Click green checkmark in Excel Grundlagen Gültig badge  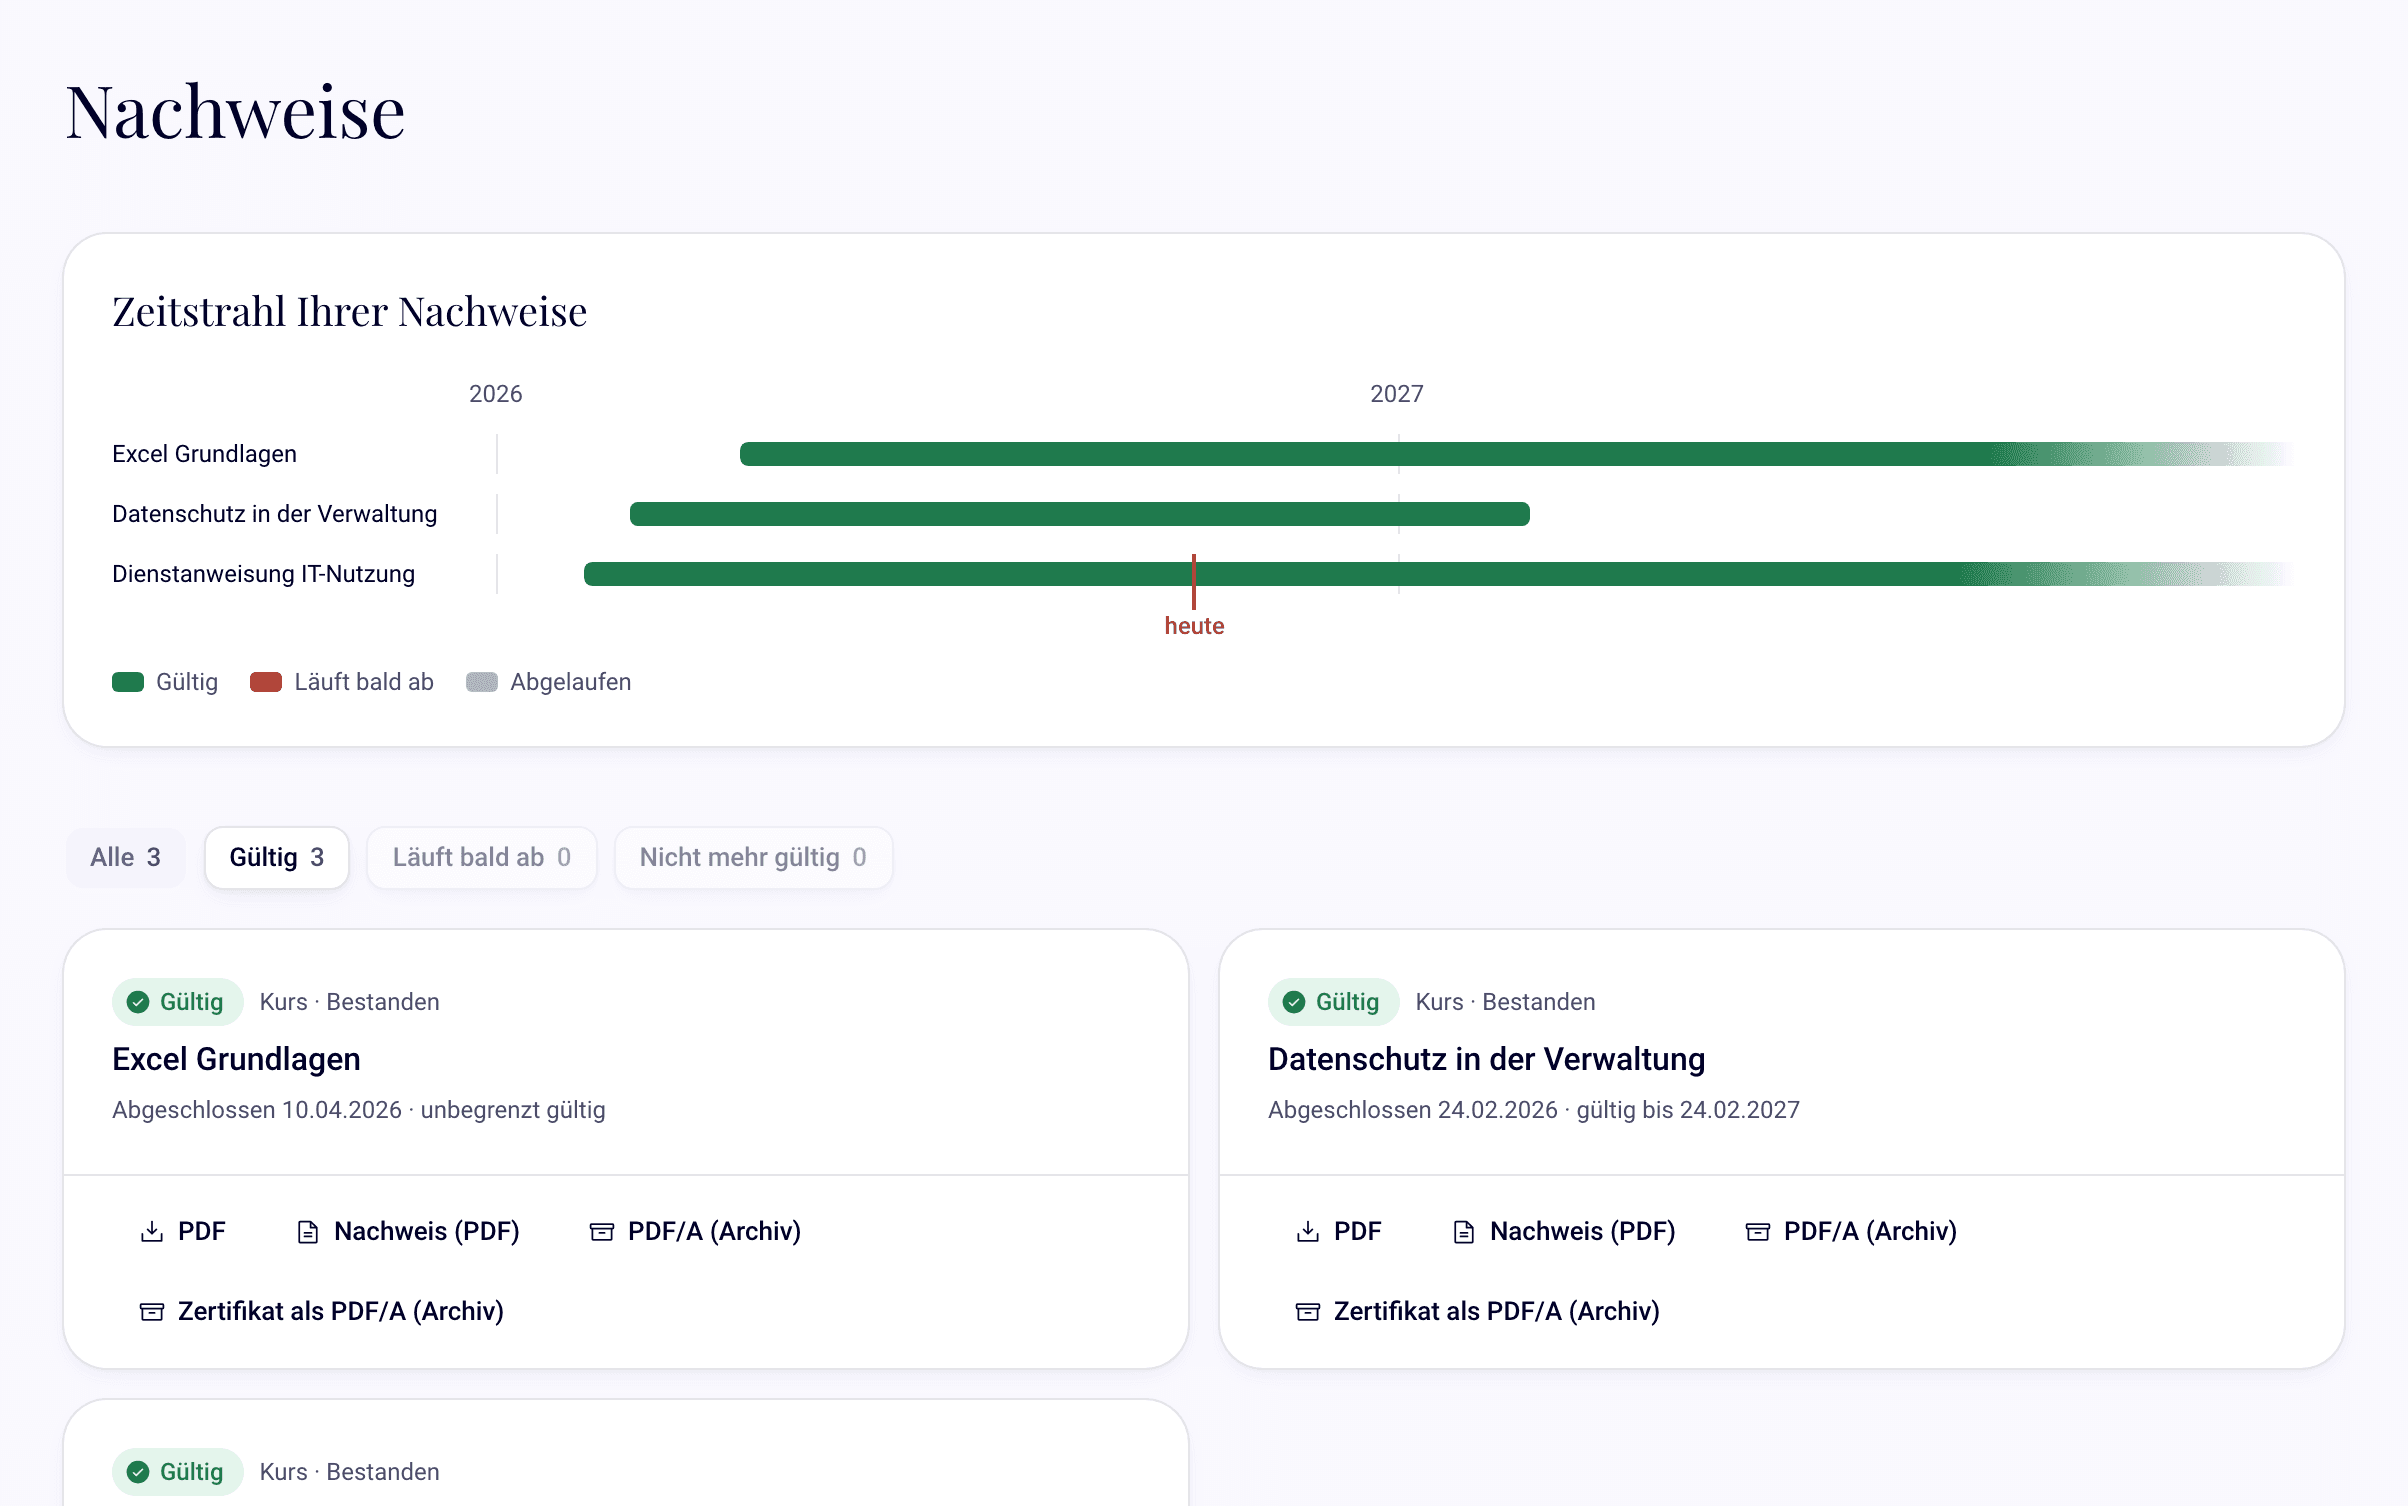[139, 1002]
